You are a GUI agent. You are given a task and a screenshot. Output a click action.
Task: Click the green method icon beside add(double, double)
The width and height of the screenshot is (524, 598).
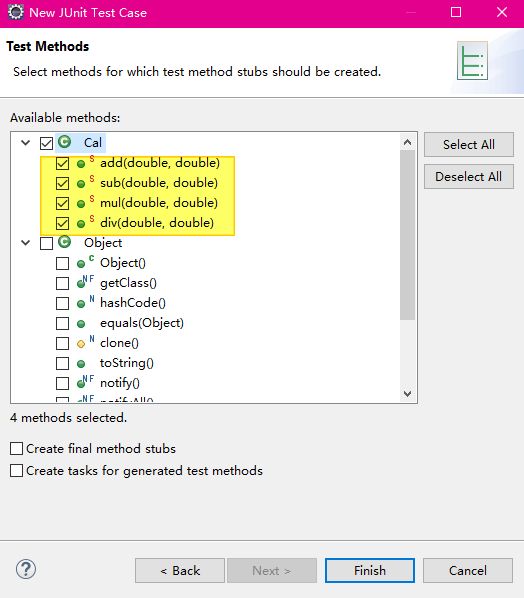click(x=81, y=164)
